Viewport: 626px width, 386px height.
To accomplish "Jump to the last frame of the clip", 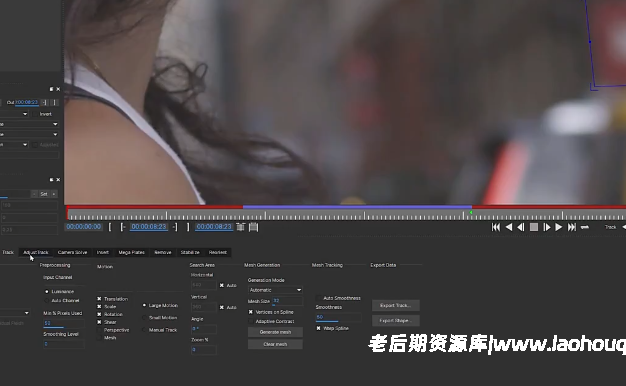I will click(572, 227).
